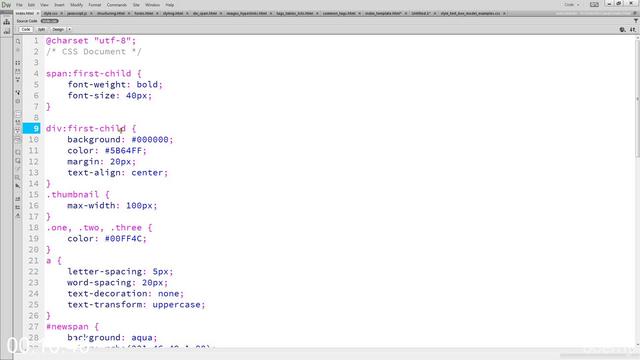Switch to style_test_box_model_examples.css tab
The width and height of the screenshot is (640, 360).
[470, 13]
